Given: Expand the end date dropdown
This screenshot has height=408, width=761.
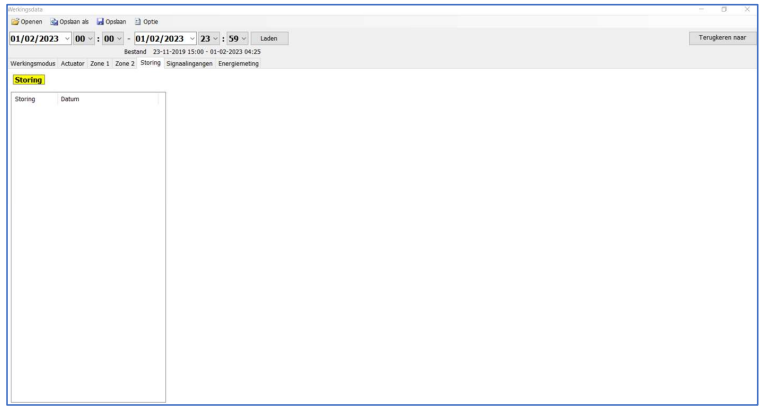Looking at the screenshot, I should [x=192, y=39].
